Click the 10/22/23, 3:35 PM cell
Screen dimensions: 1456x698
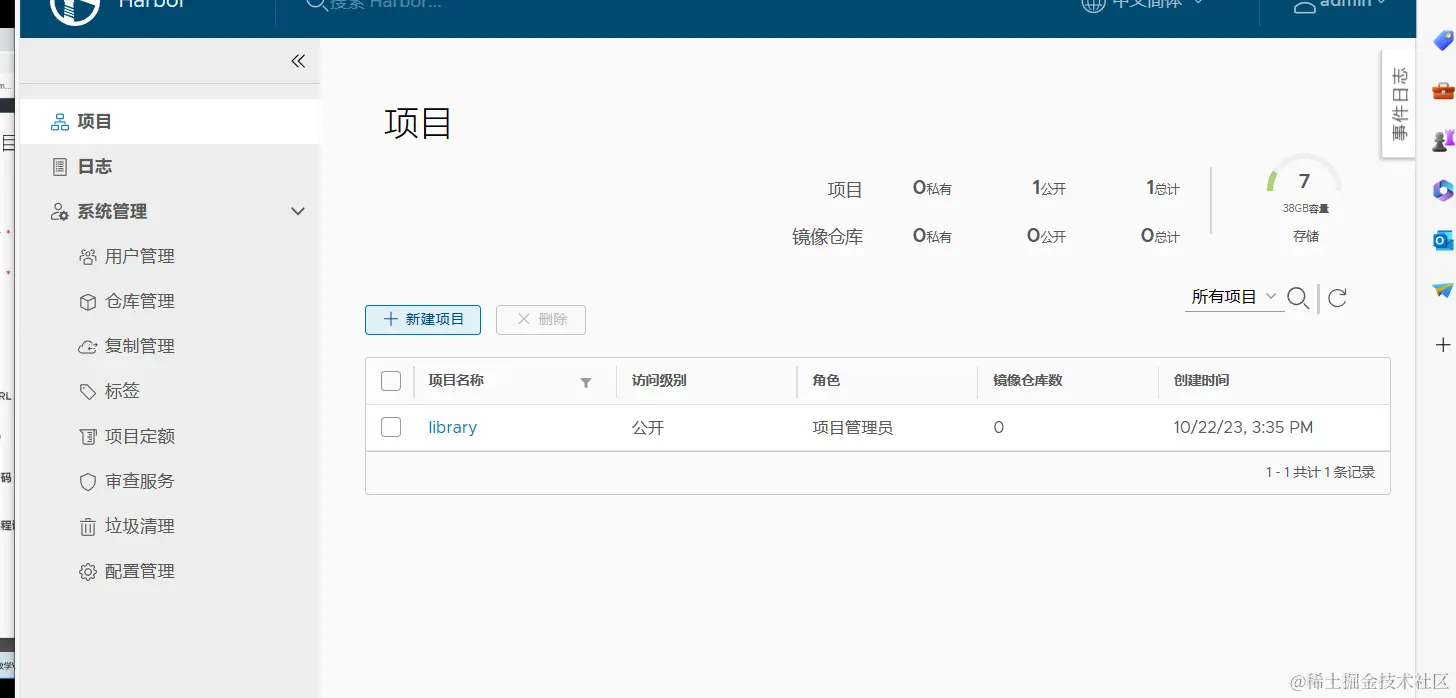pos(1243,427)
